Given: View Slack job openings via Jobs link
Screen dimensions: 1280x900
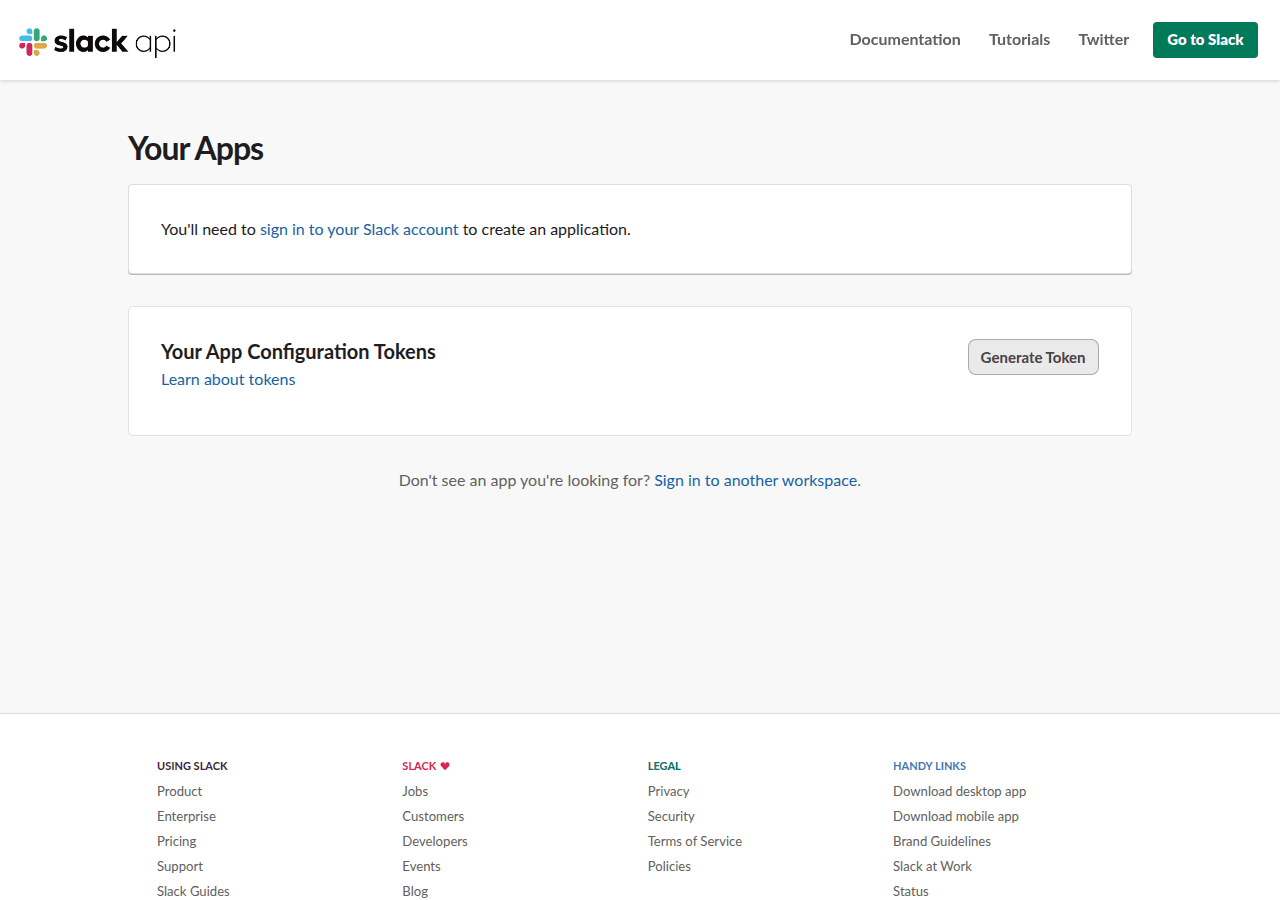Looking at the screenshot, I should click(414, 791).
